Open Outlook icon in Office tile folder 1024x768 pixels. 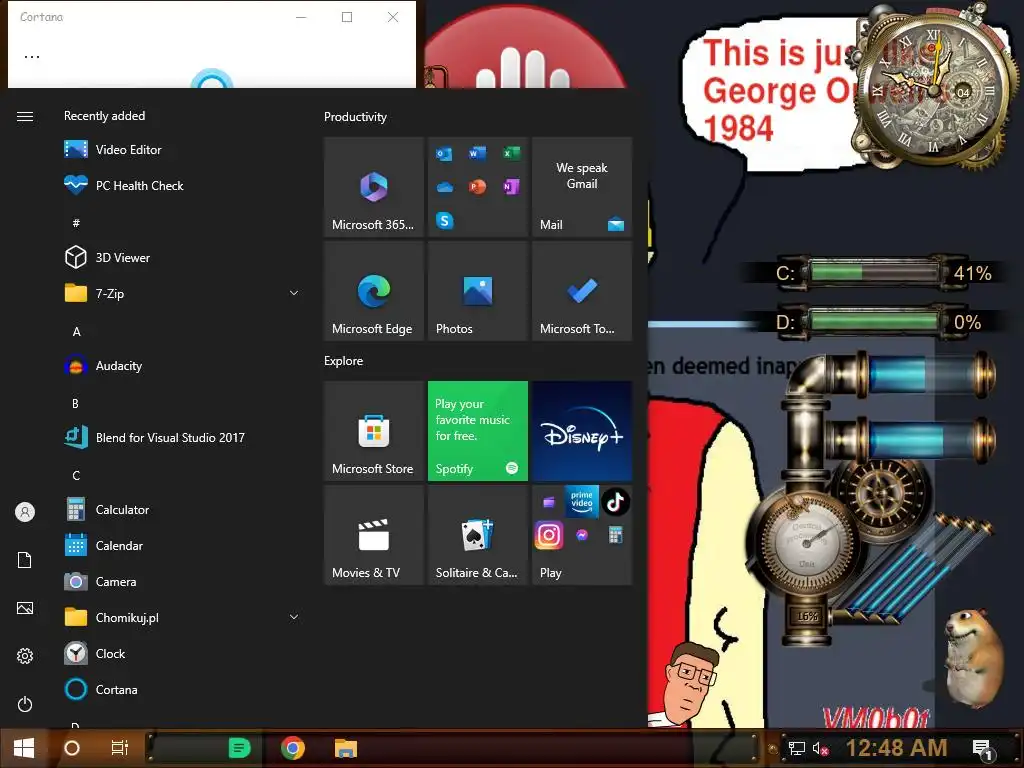[x=444, y=153]
